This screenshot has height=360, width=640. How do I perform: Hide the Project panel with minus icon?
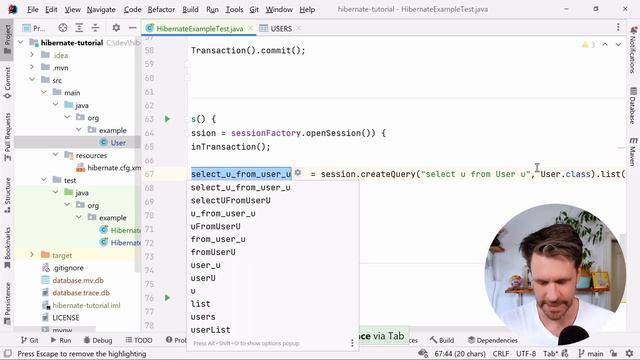[132, 28]
